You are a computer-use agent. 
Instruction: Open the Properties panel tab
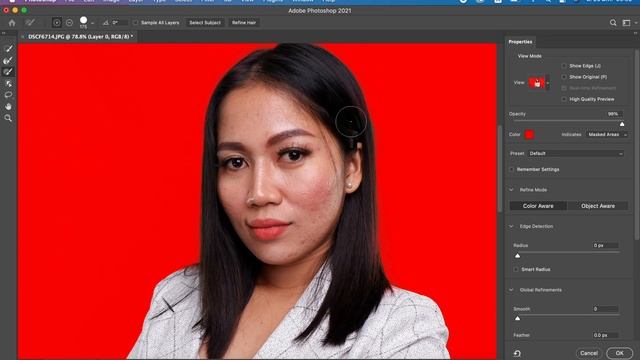point(520,42)
